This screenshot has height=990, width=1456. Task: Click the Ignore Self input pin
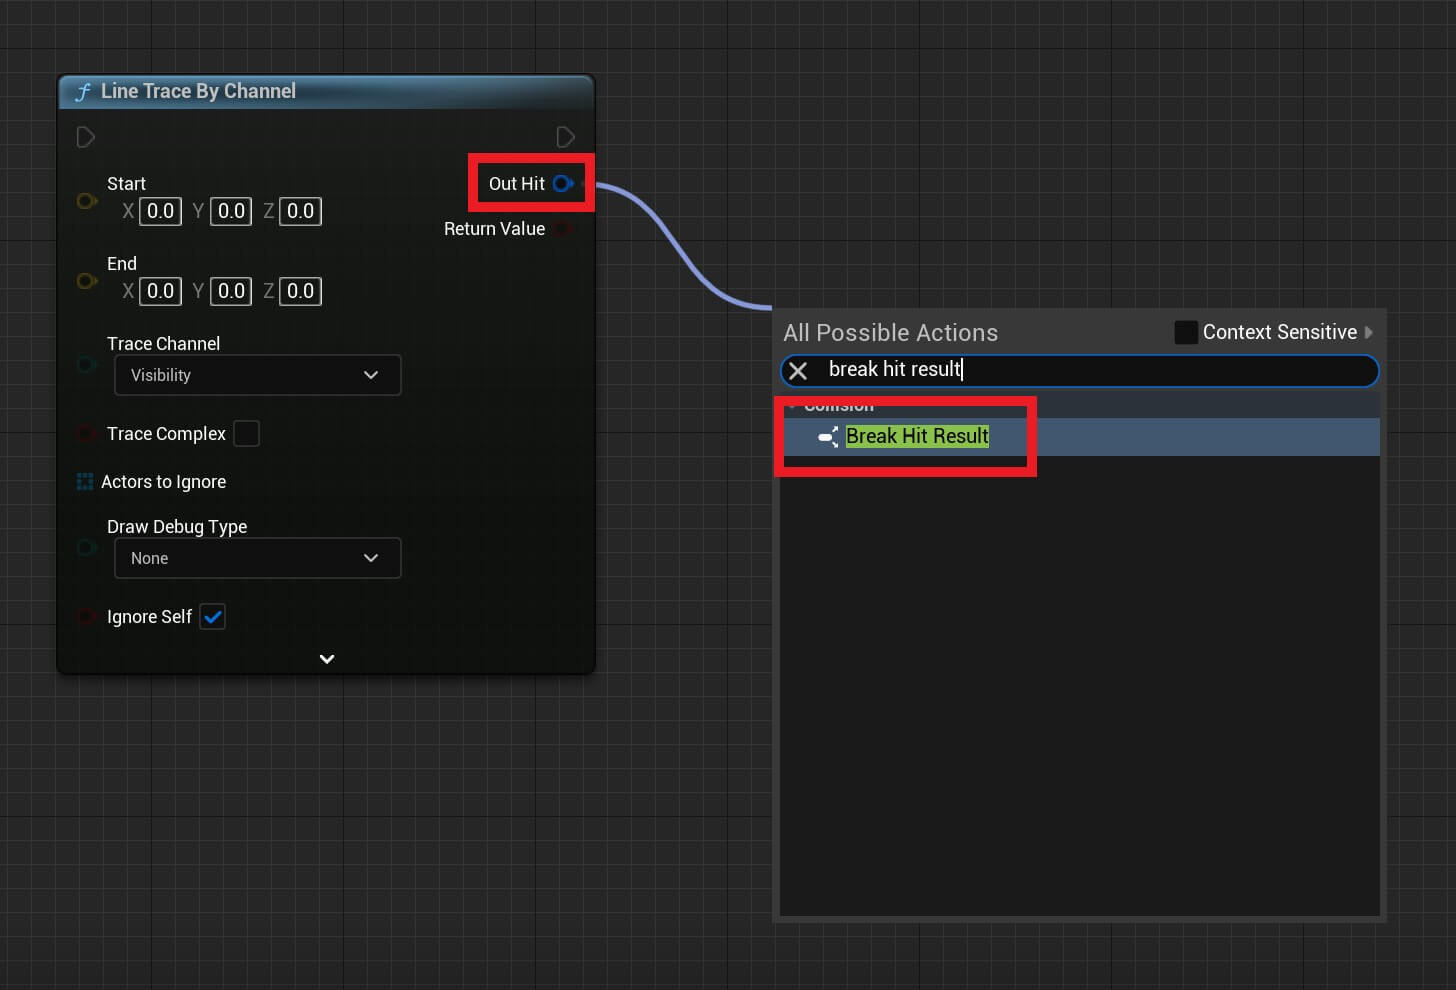[86, 617]
